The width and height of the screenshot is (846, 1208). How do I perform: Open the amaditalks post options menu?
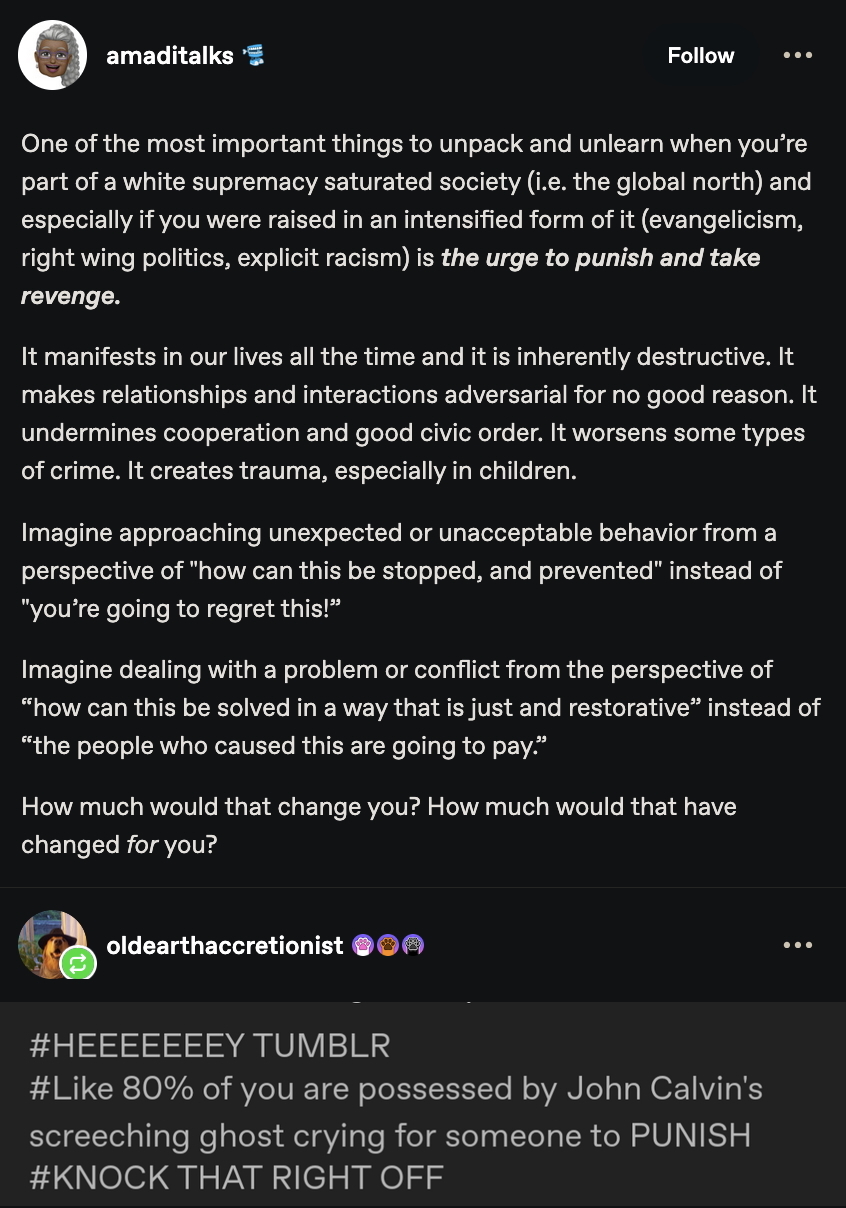[x=797, y=56]
